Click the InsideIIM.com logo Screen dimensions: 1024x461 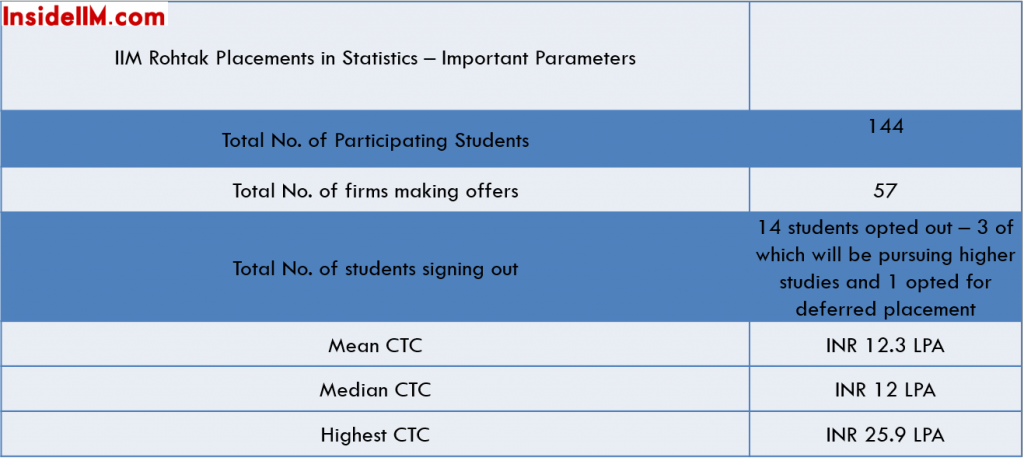[84, 15]
